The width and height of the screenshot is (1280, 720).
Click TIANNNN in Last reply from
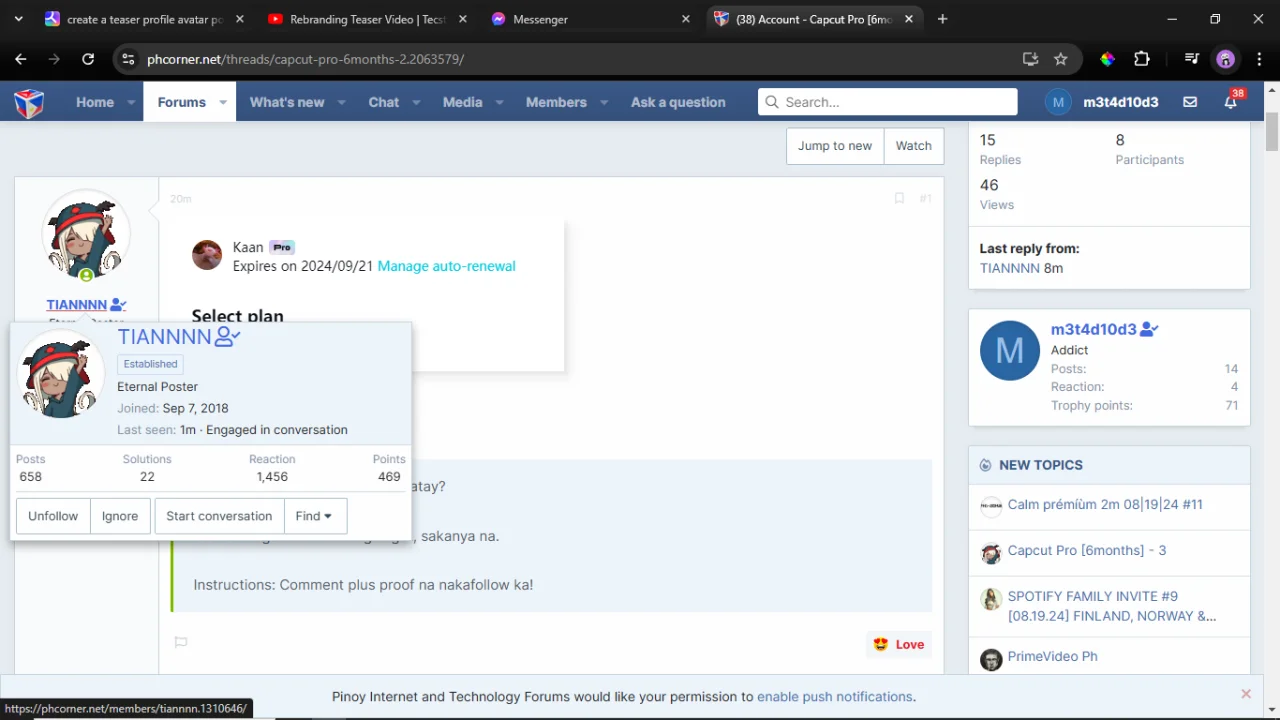1010,268
